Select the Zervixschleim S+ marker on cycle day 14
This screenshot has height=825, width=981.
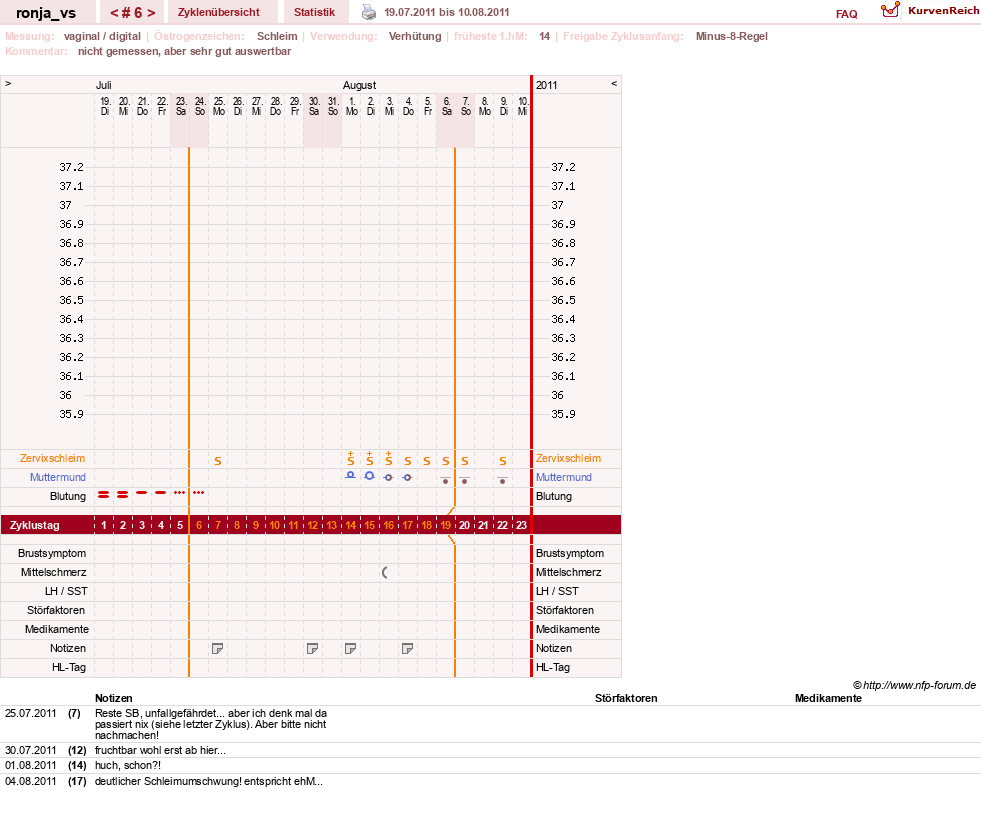351,458
